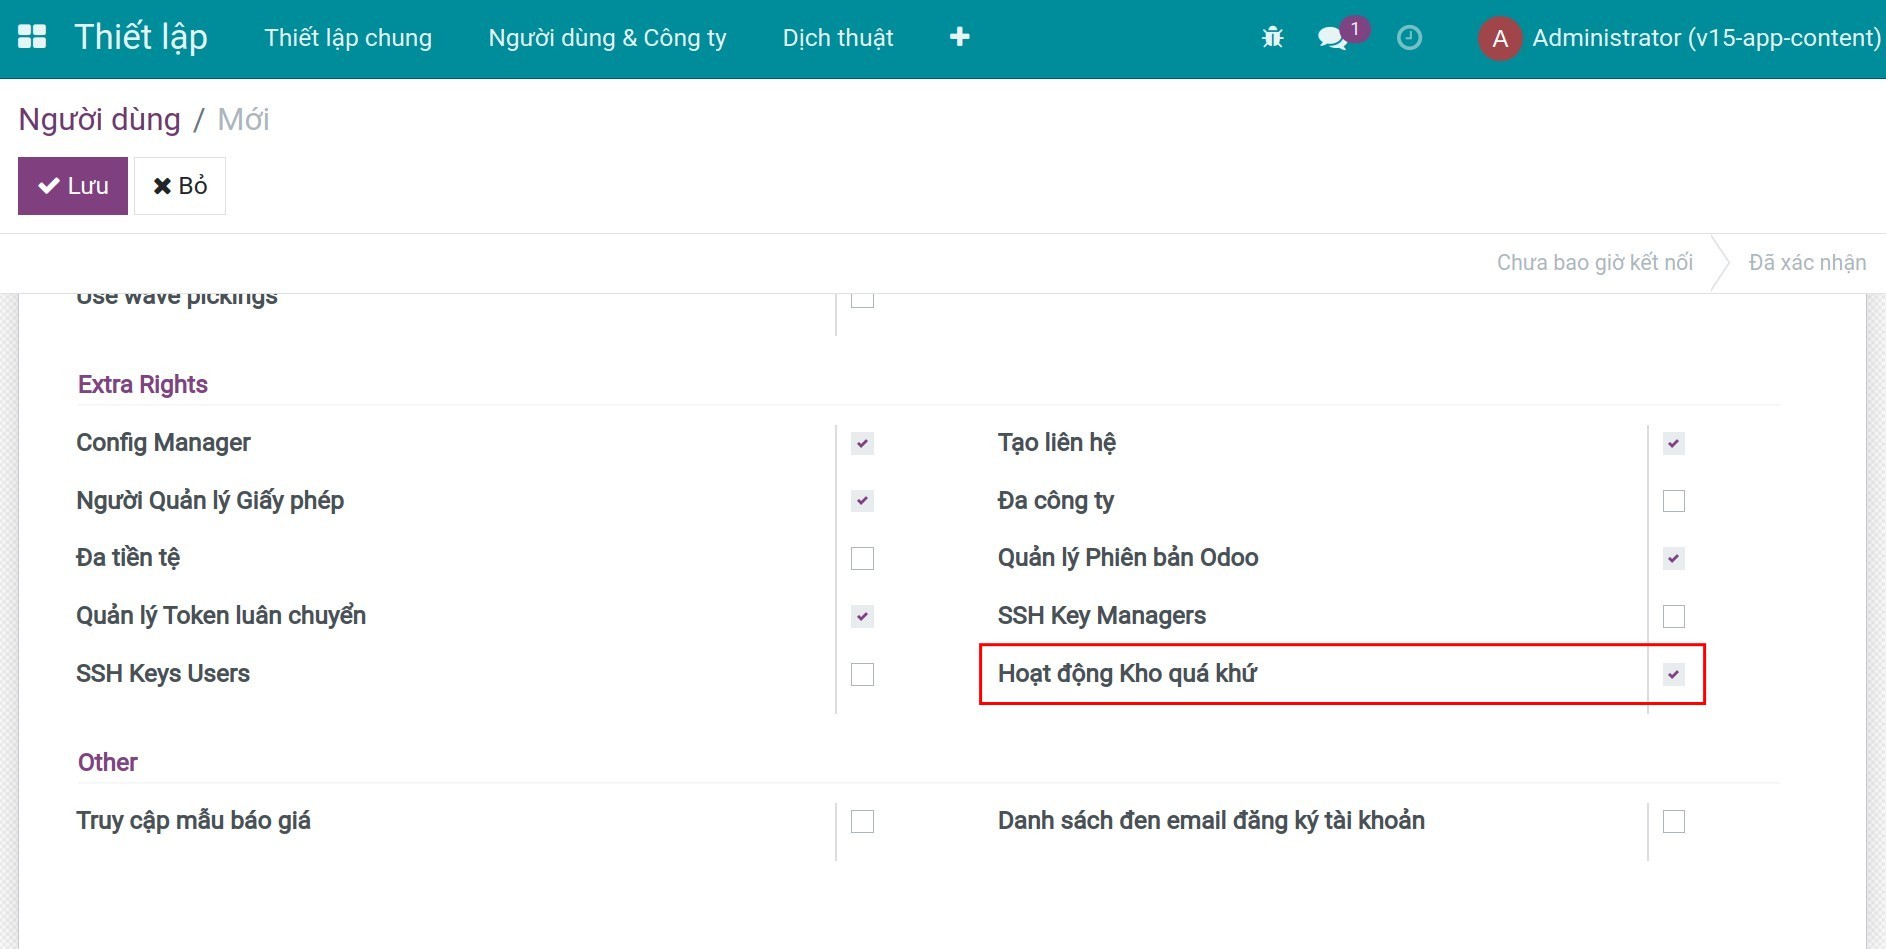Click Người dùng in the breadcrumb
1886x949 pixels.
tap(99, 119)
